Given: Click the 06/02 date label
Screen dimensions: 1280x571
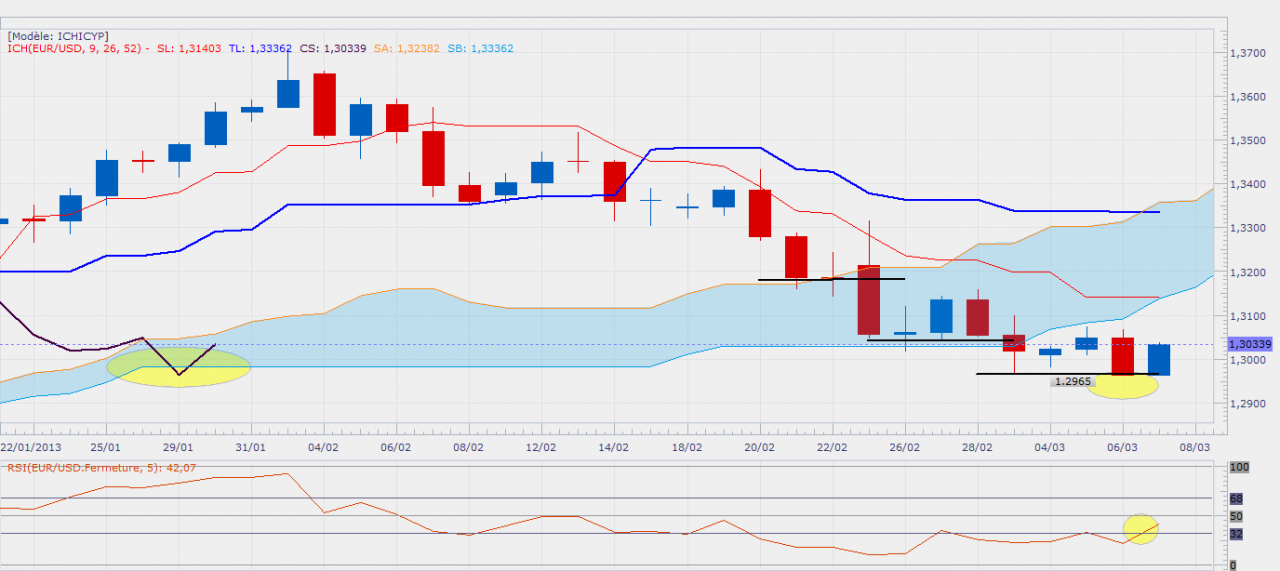Looking at the screenshot, I should [x=396, y=447].
